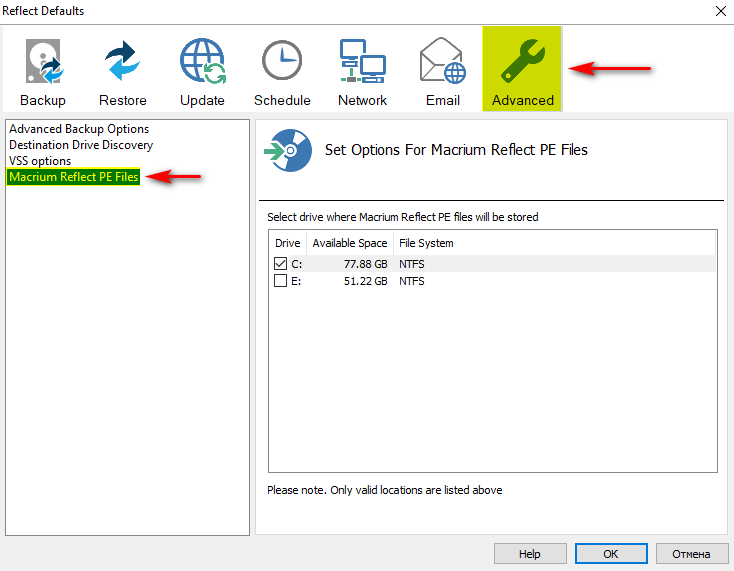Screen dimensions: 734x571
Task: Select the Advanced wrench icon
Action: tap(522, 69)
